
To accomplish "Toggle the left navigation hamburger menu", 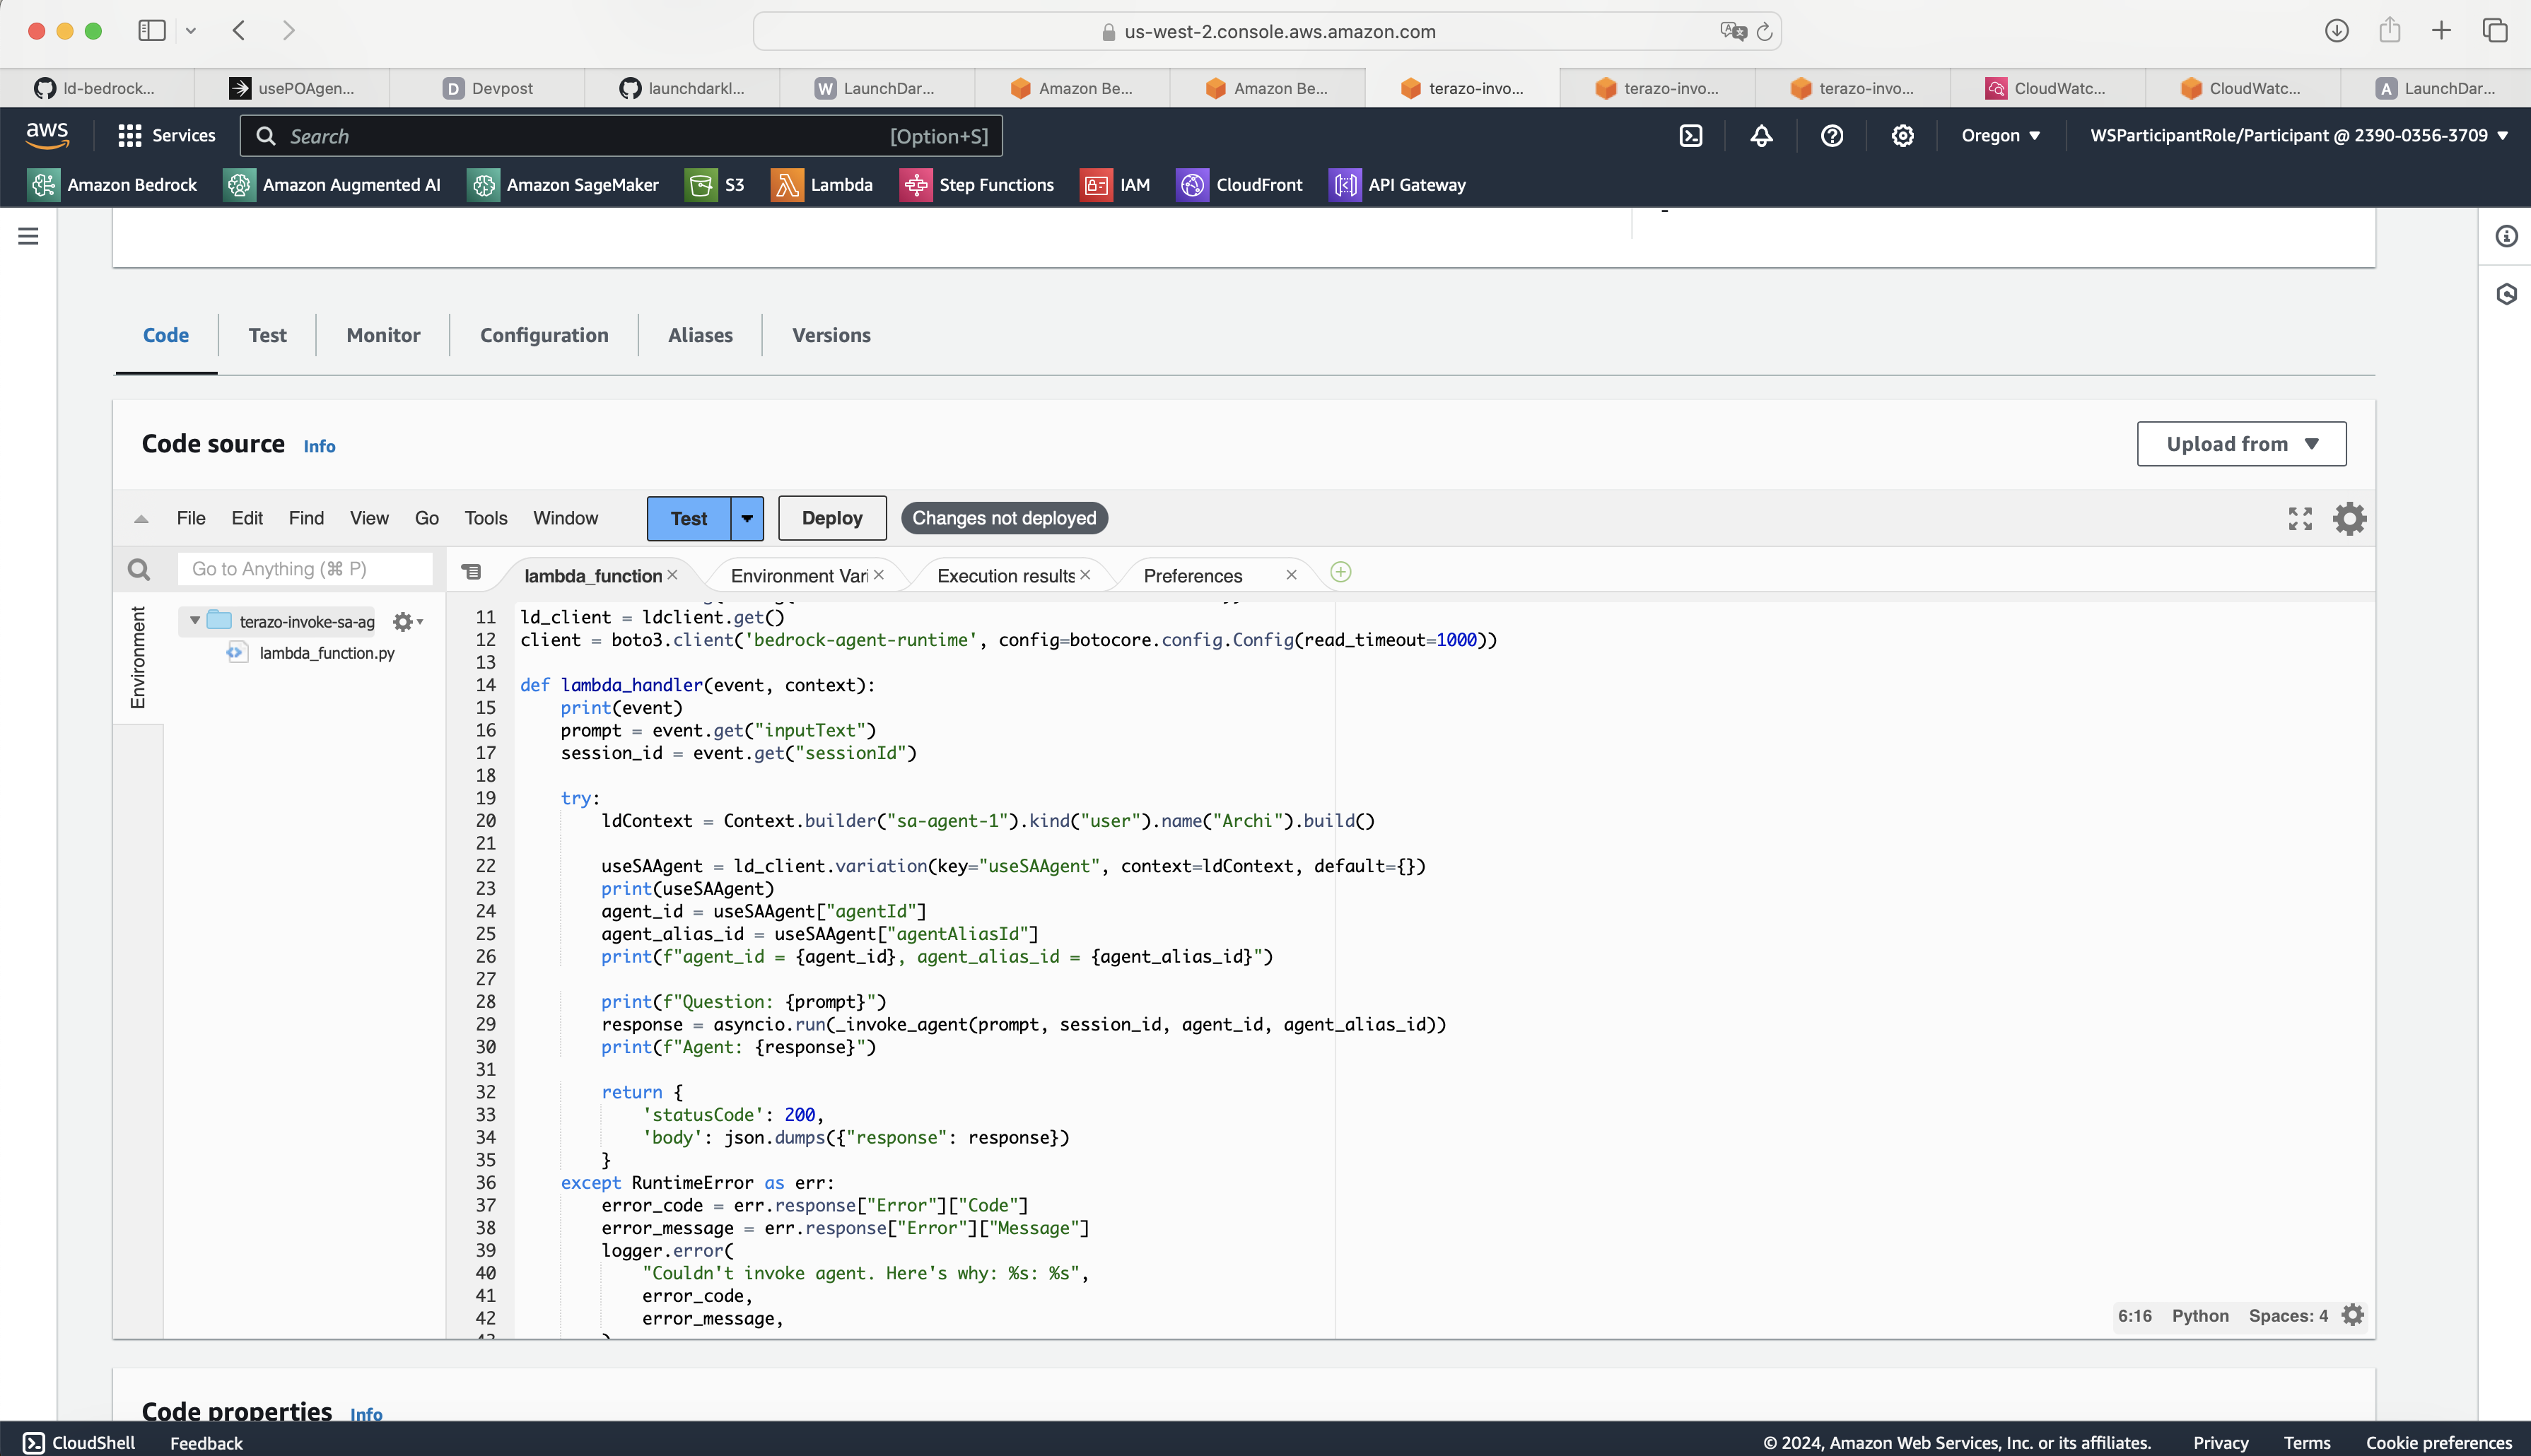I will [28, 236].
